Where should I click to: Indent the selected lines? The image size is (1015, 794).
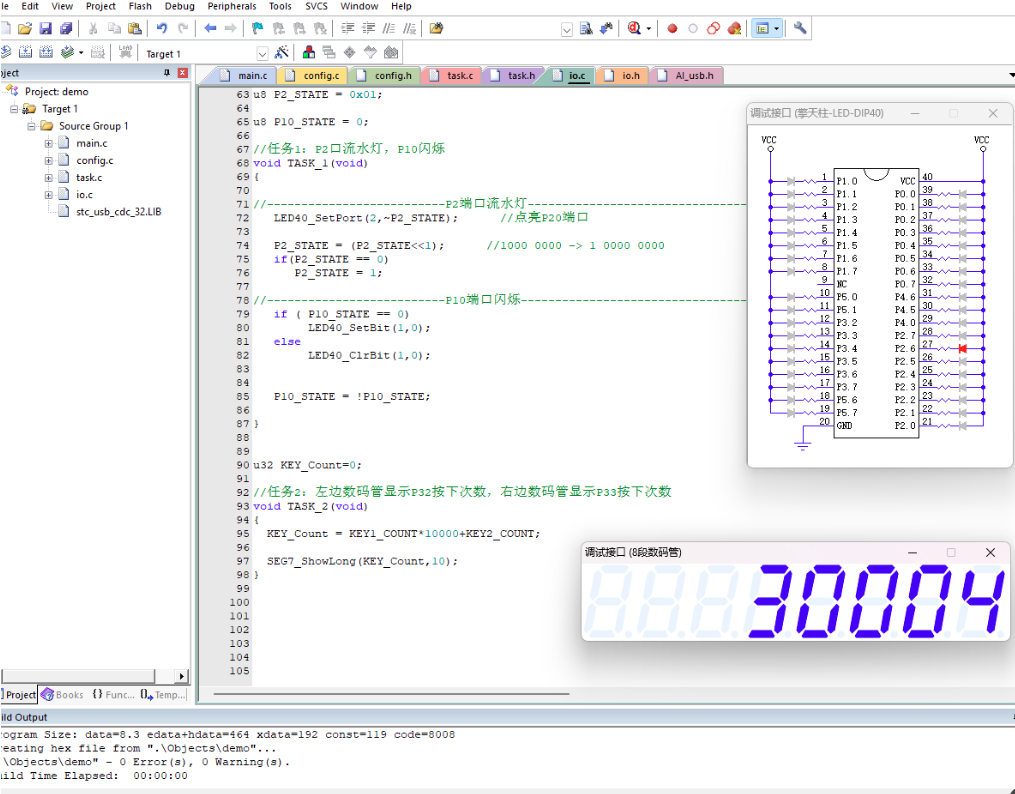click(x=348, y=28)
